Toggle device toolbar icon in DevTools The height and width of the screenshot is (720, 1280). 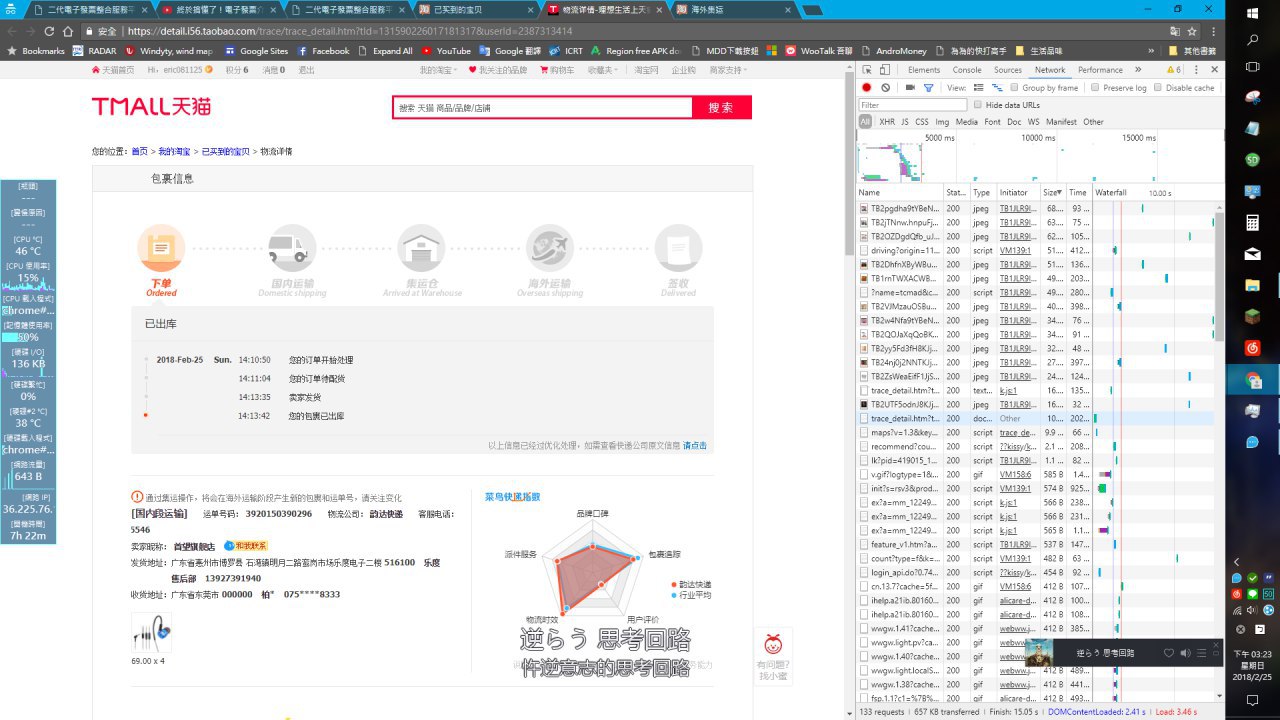point(885,70)
